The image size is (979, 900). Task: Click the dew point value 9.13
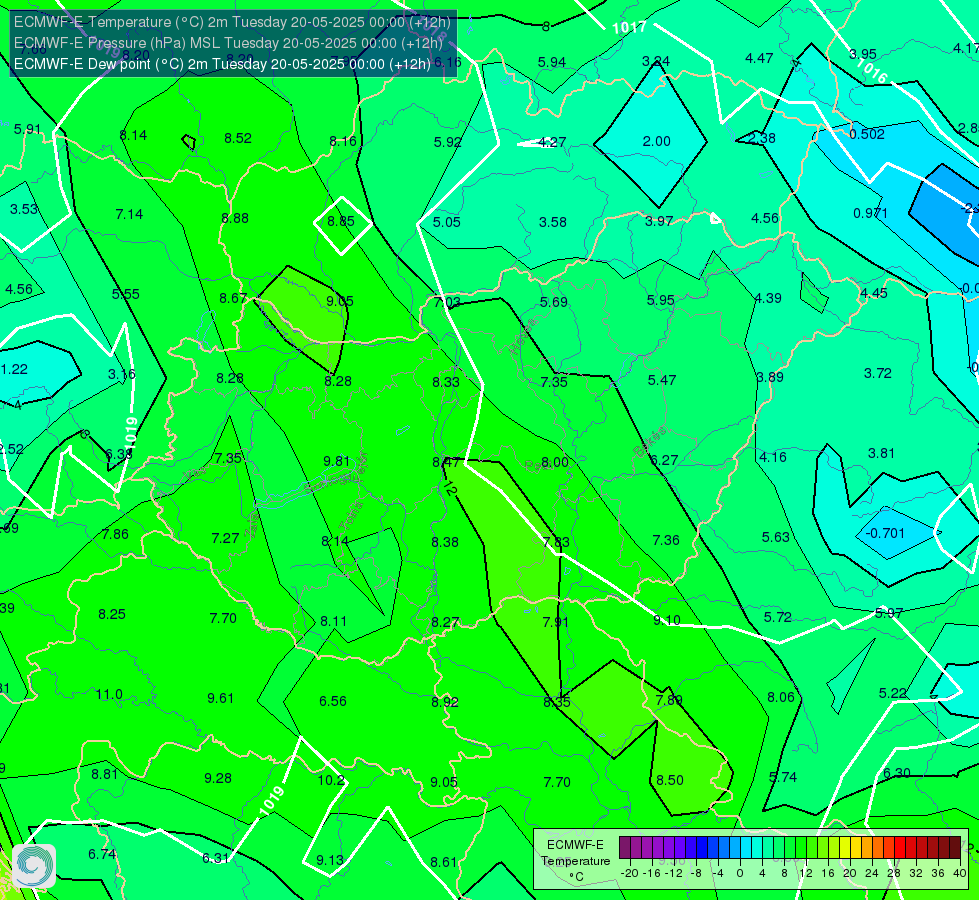(x=330, y=861)
